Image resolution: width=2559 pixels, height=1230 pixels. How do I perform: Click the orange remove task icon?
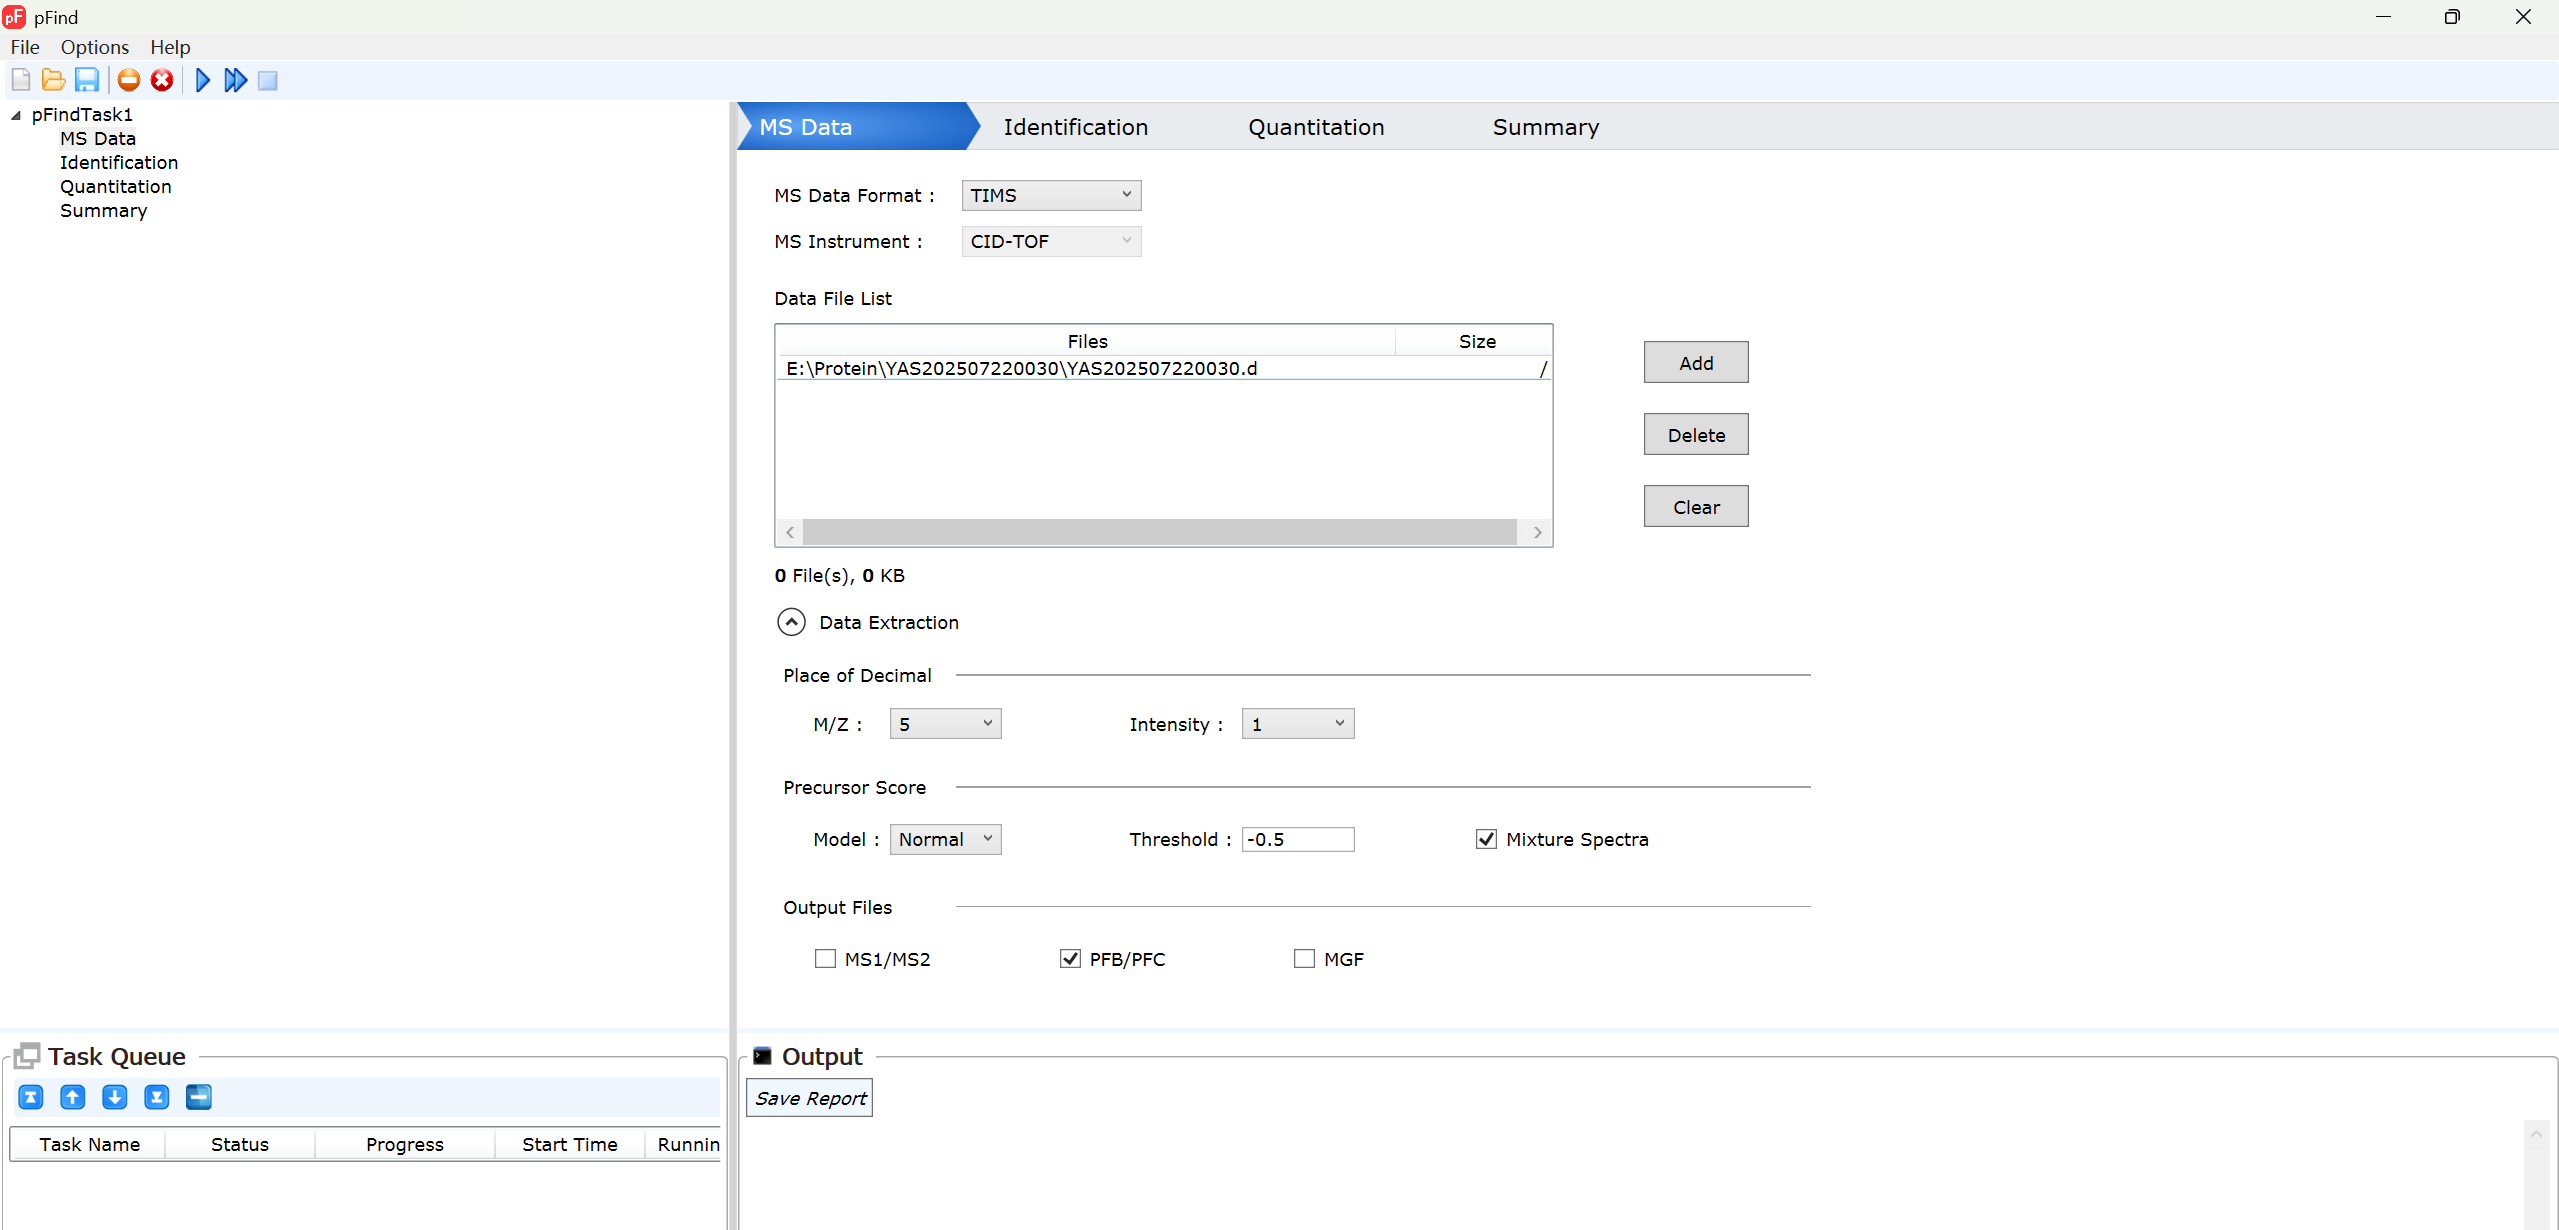(129, 80)
